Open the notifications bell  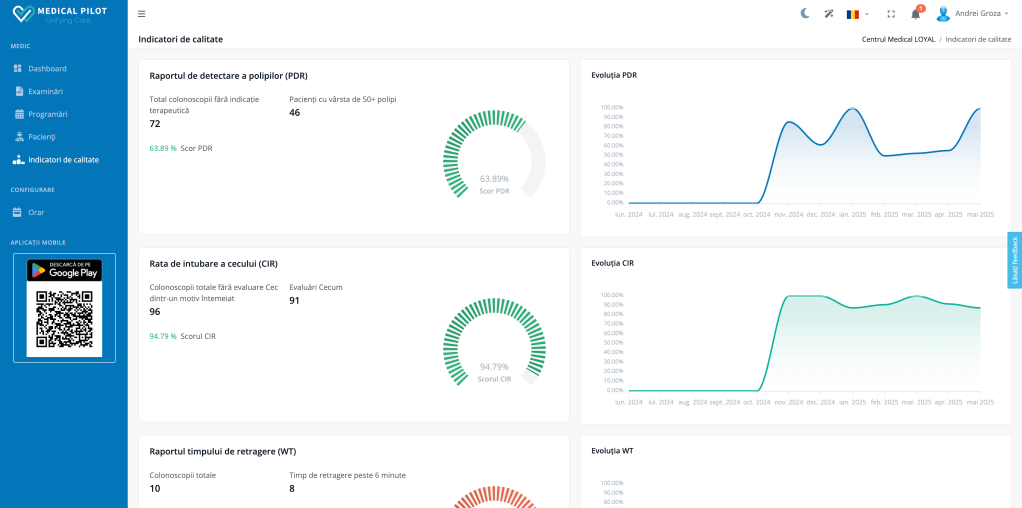pos(915,14)
